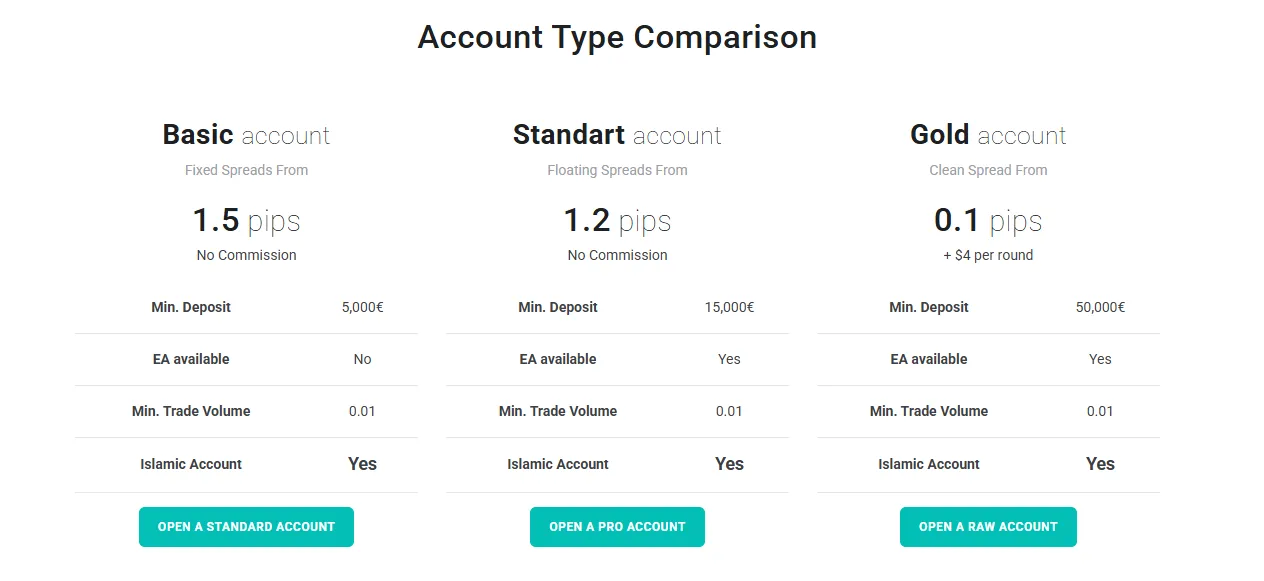Click the Standart account Min. Trade Volume label
The height and width of the screenshot is (581, 1264).
558,411
